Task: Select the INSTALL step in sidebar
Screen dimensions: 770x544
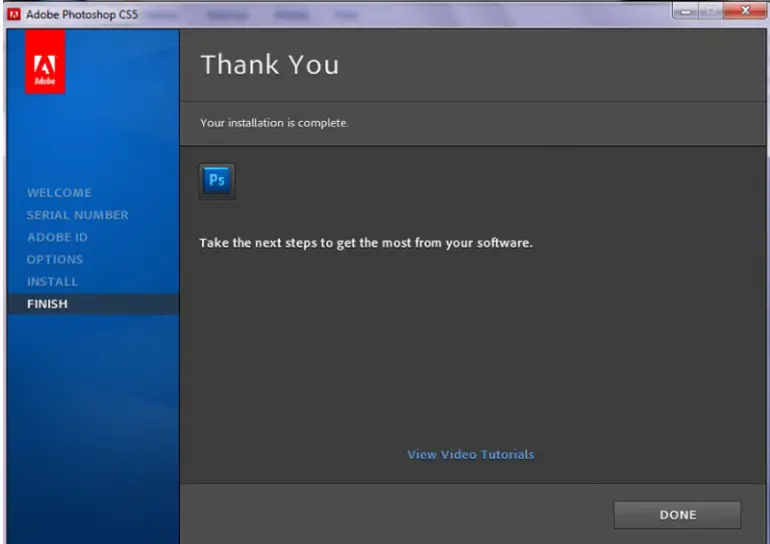Action: pyautogui.click(x=52, y=281)
